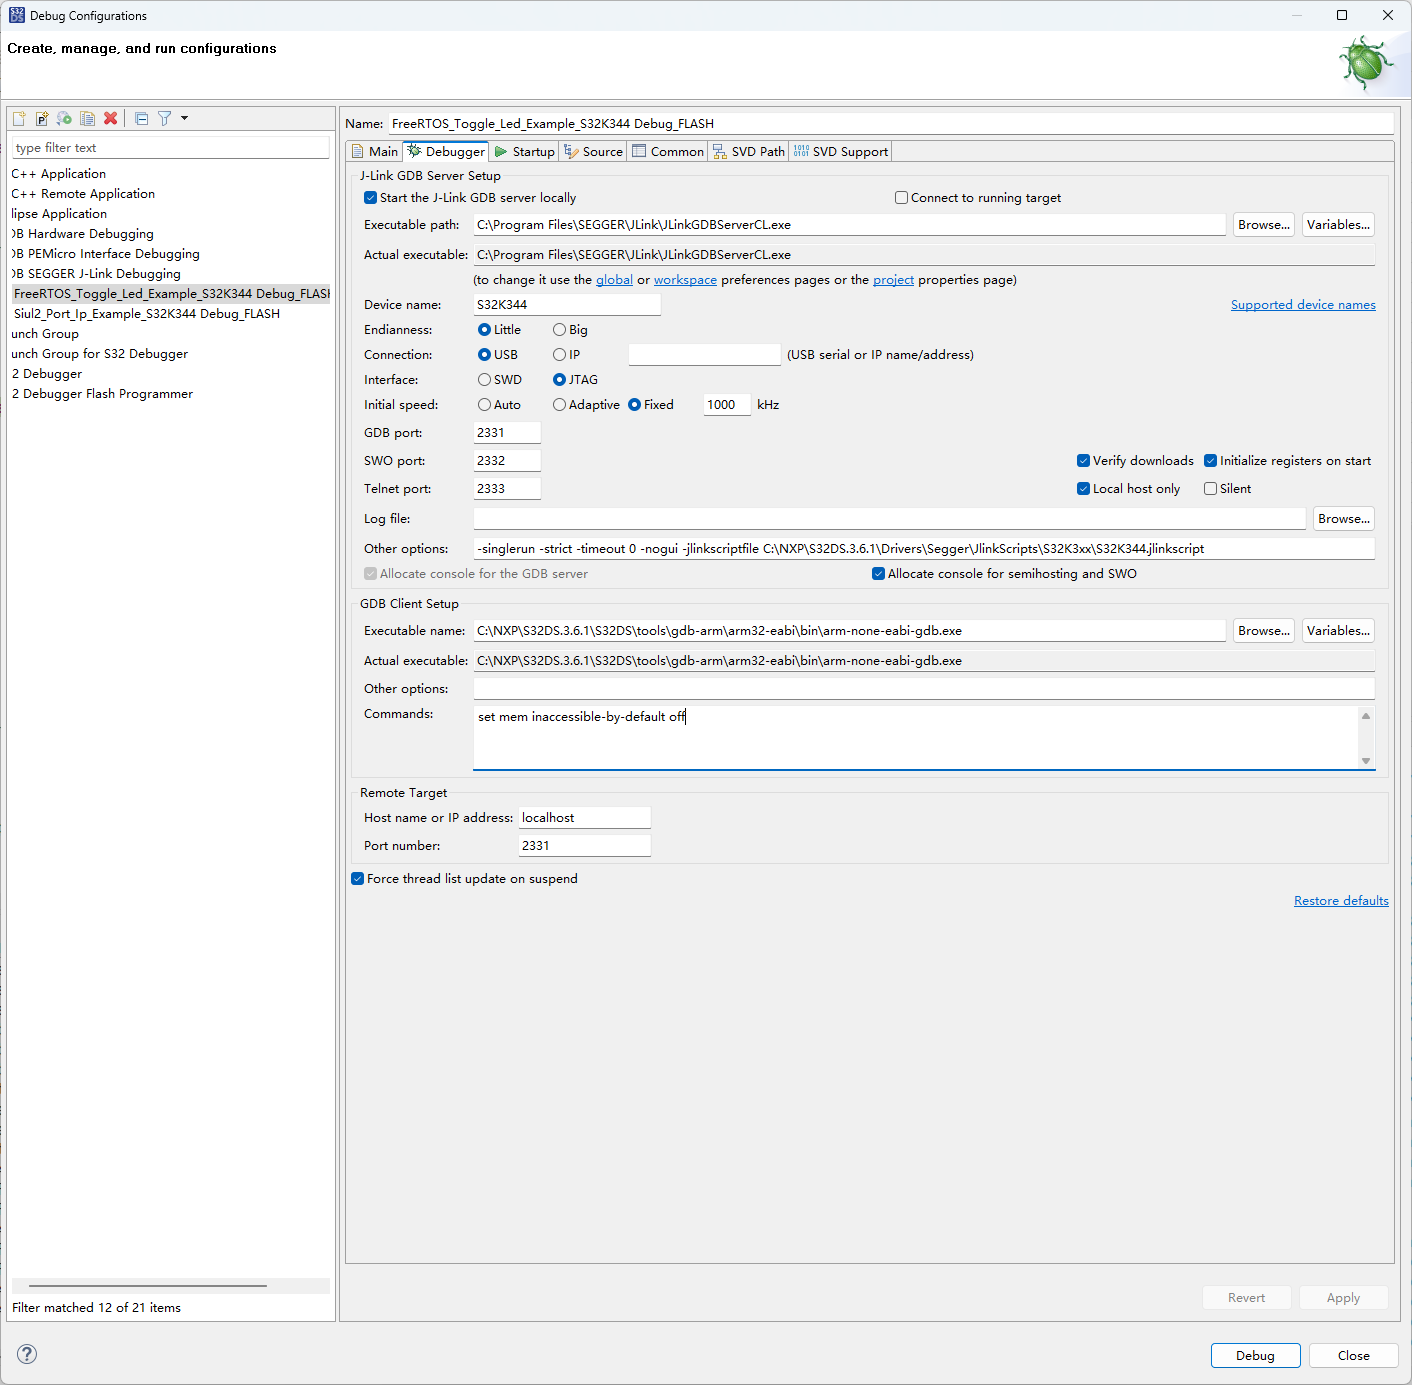Image resolution: width=1412 pixels, height=1385 pixels.
Task: Select SWD interface
Action: [x=485, y=380]
